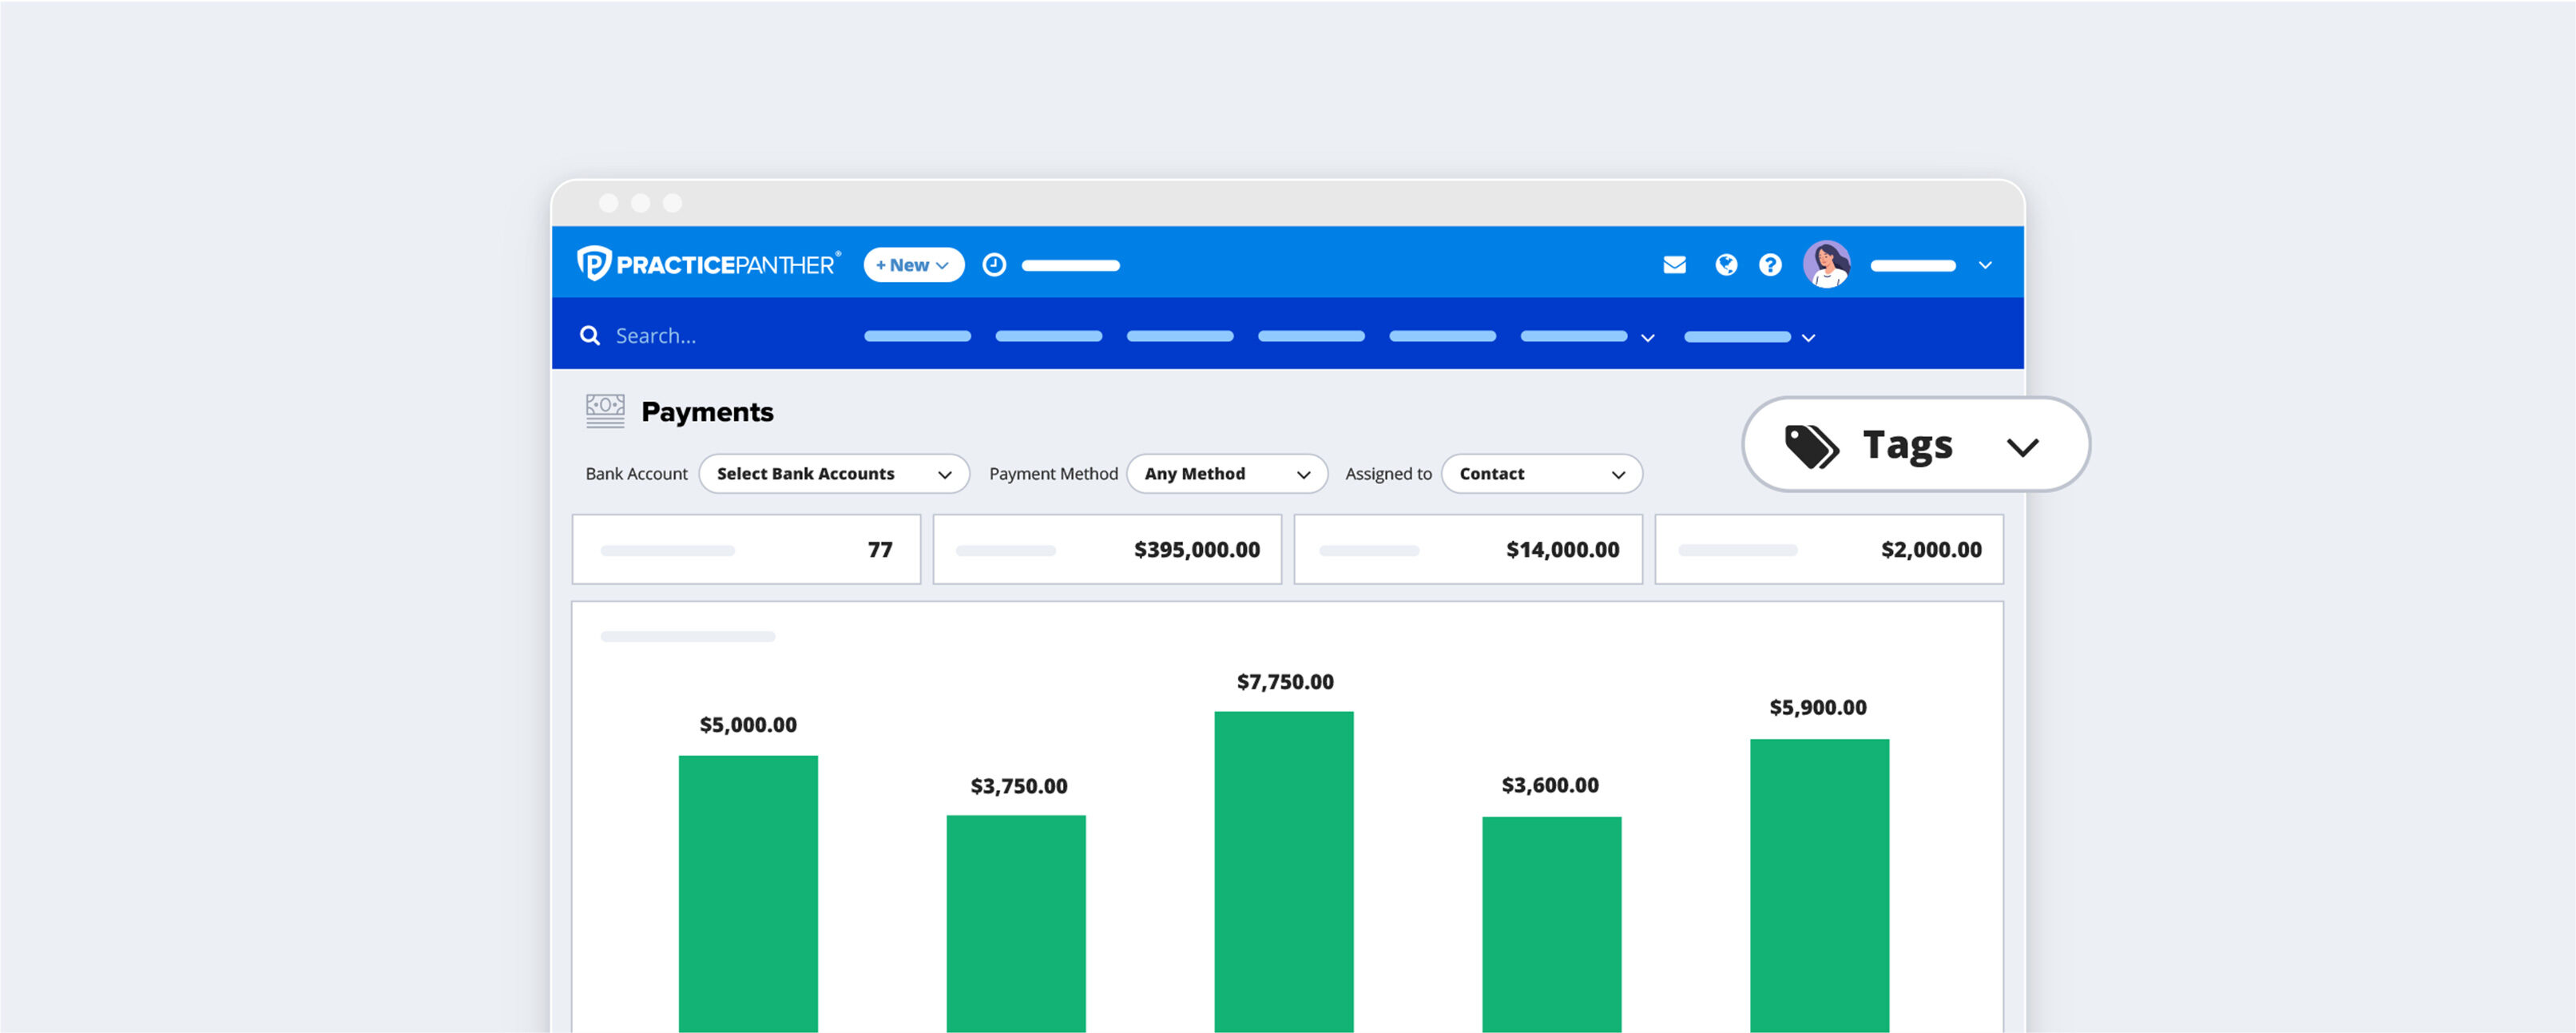
Task: Click the PracticePanther logo
Action: coord(708,264)
